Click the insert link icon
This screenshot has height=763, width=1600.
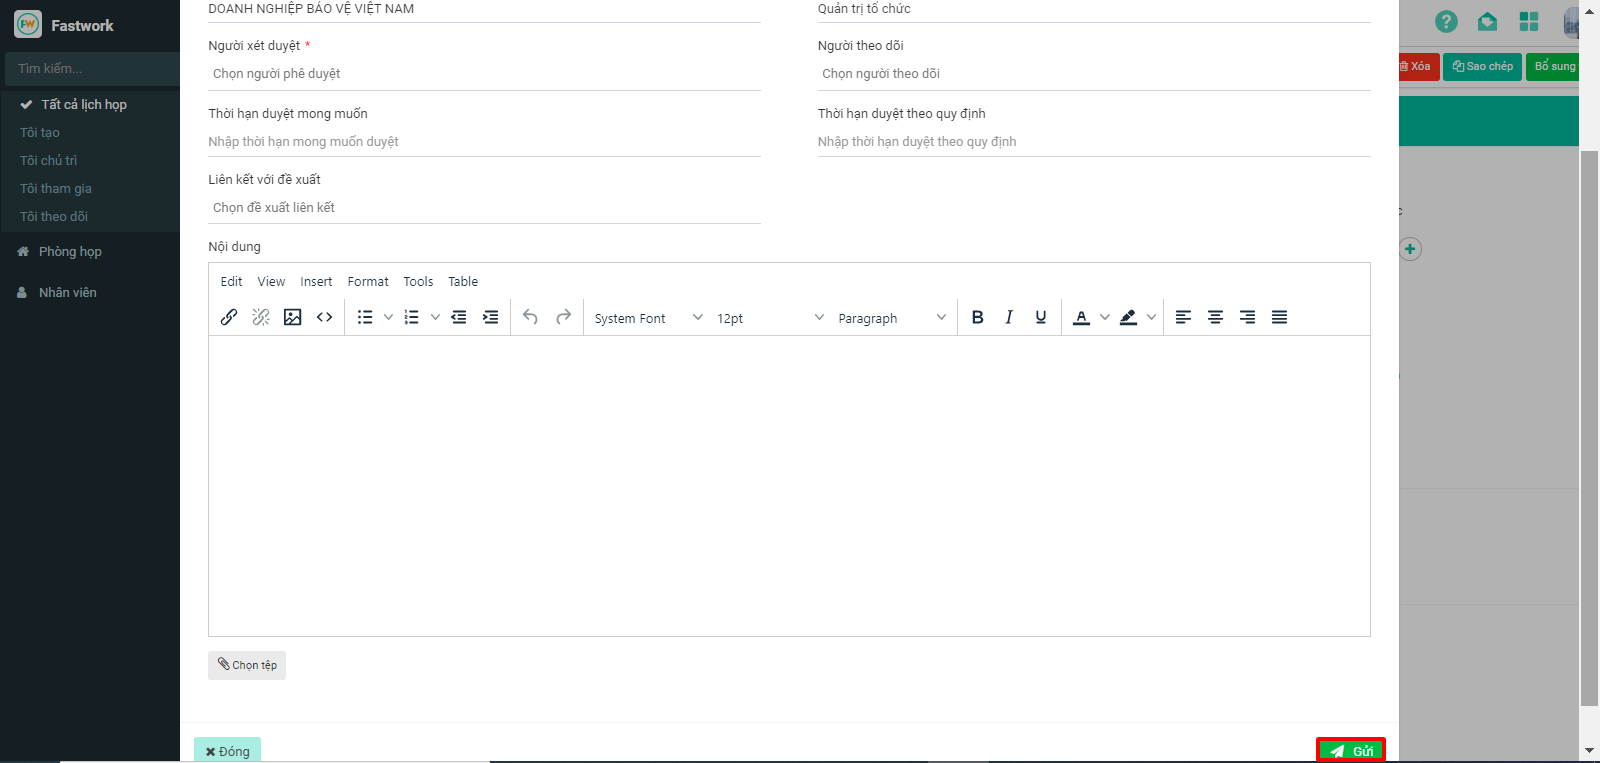pyautogui.click(x=229, y=317)
